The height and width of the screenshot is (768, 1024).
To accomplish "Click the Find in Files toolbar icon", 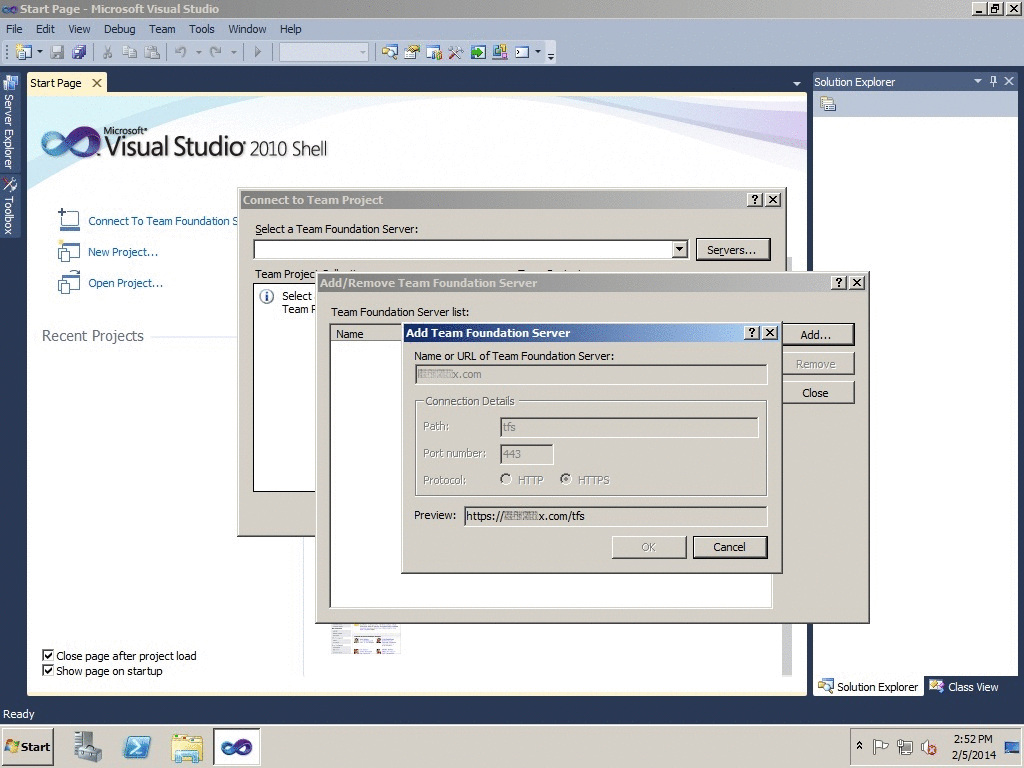I will coord(390,52).
